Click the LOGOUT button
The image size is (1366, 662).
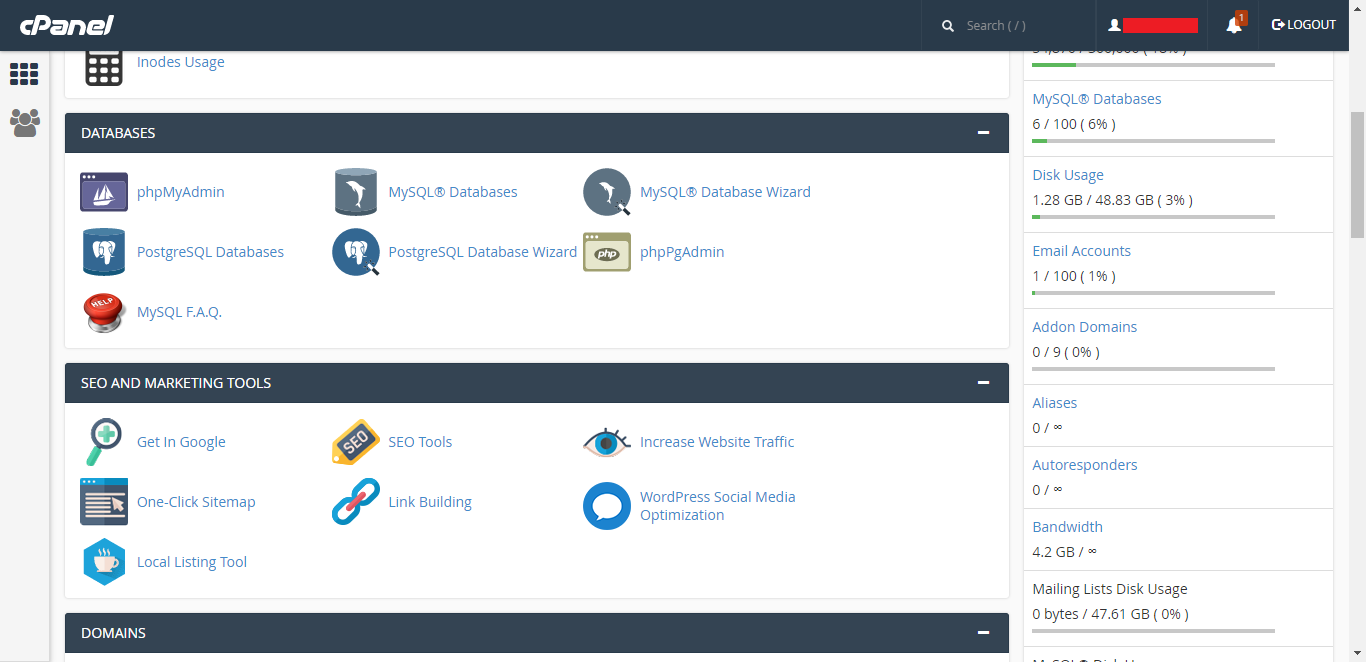tap(1303, 25)
